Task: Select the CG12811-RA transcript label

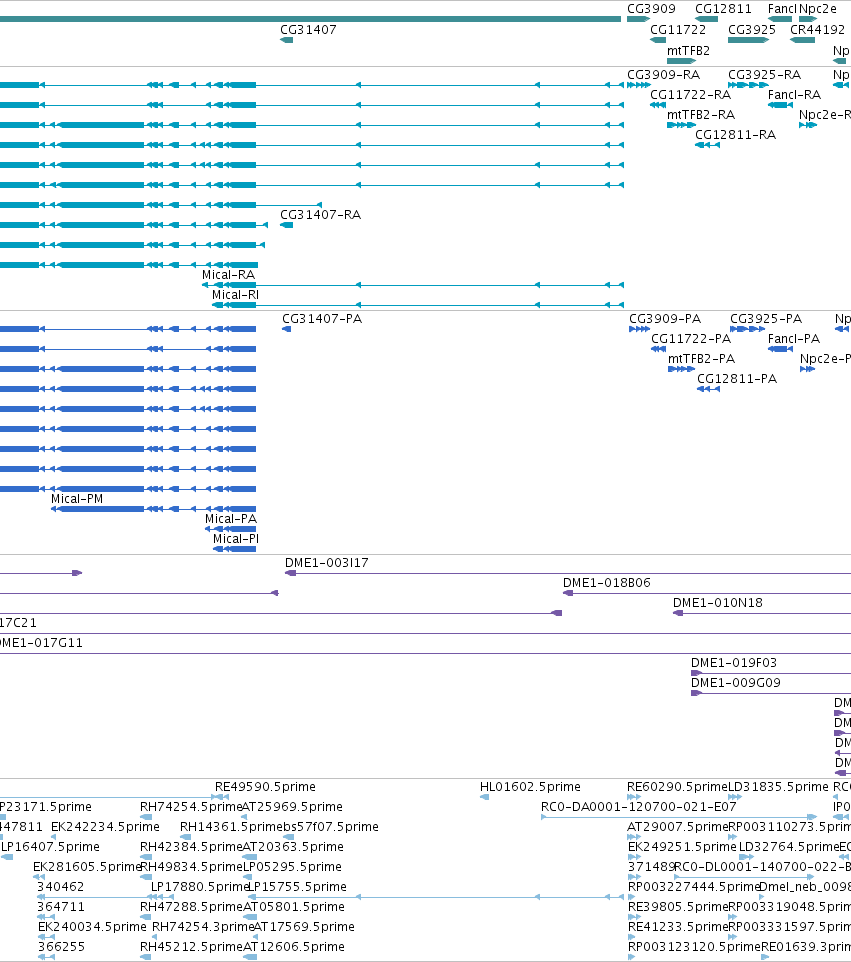Action: coord(735,134)
